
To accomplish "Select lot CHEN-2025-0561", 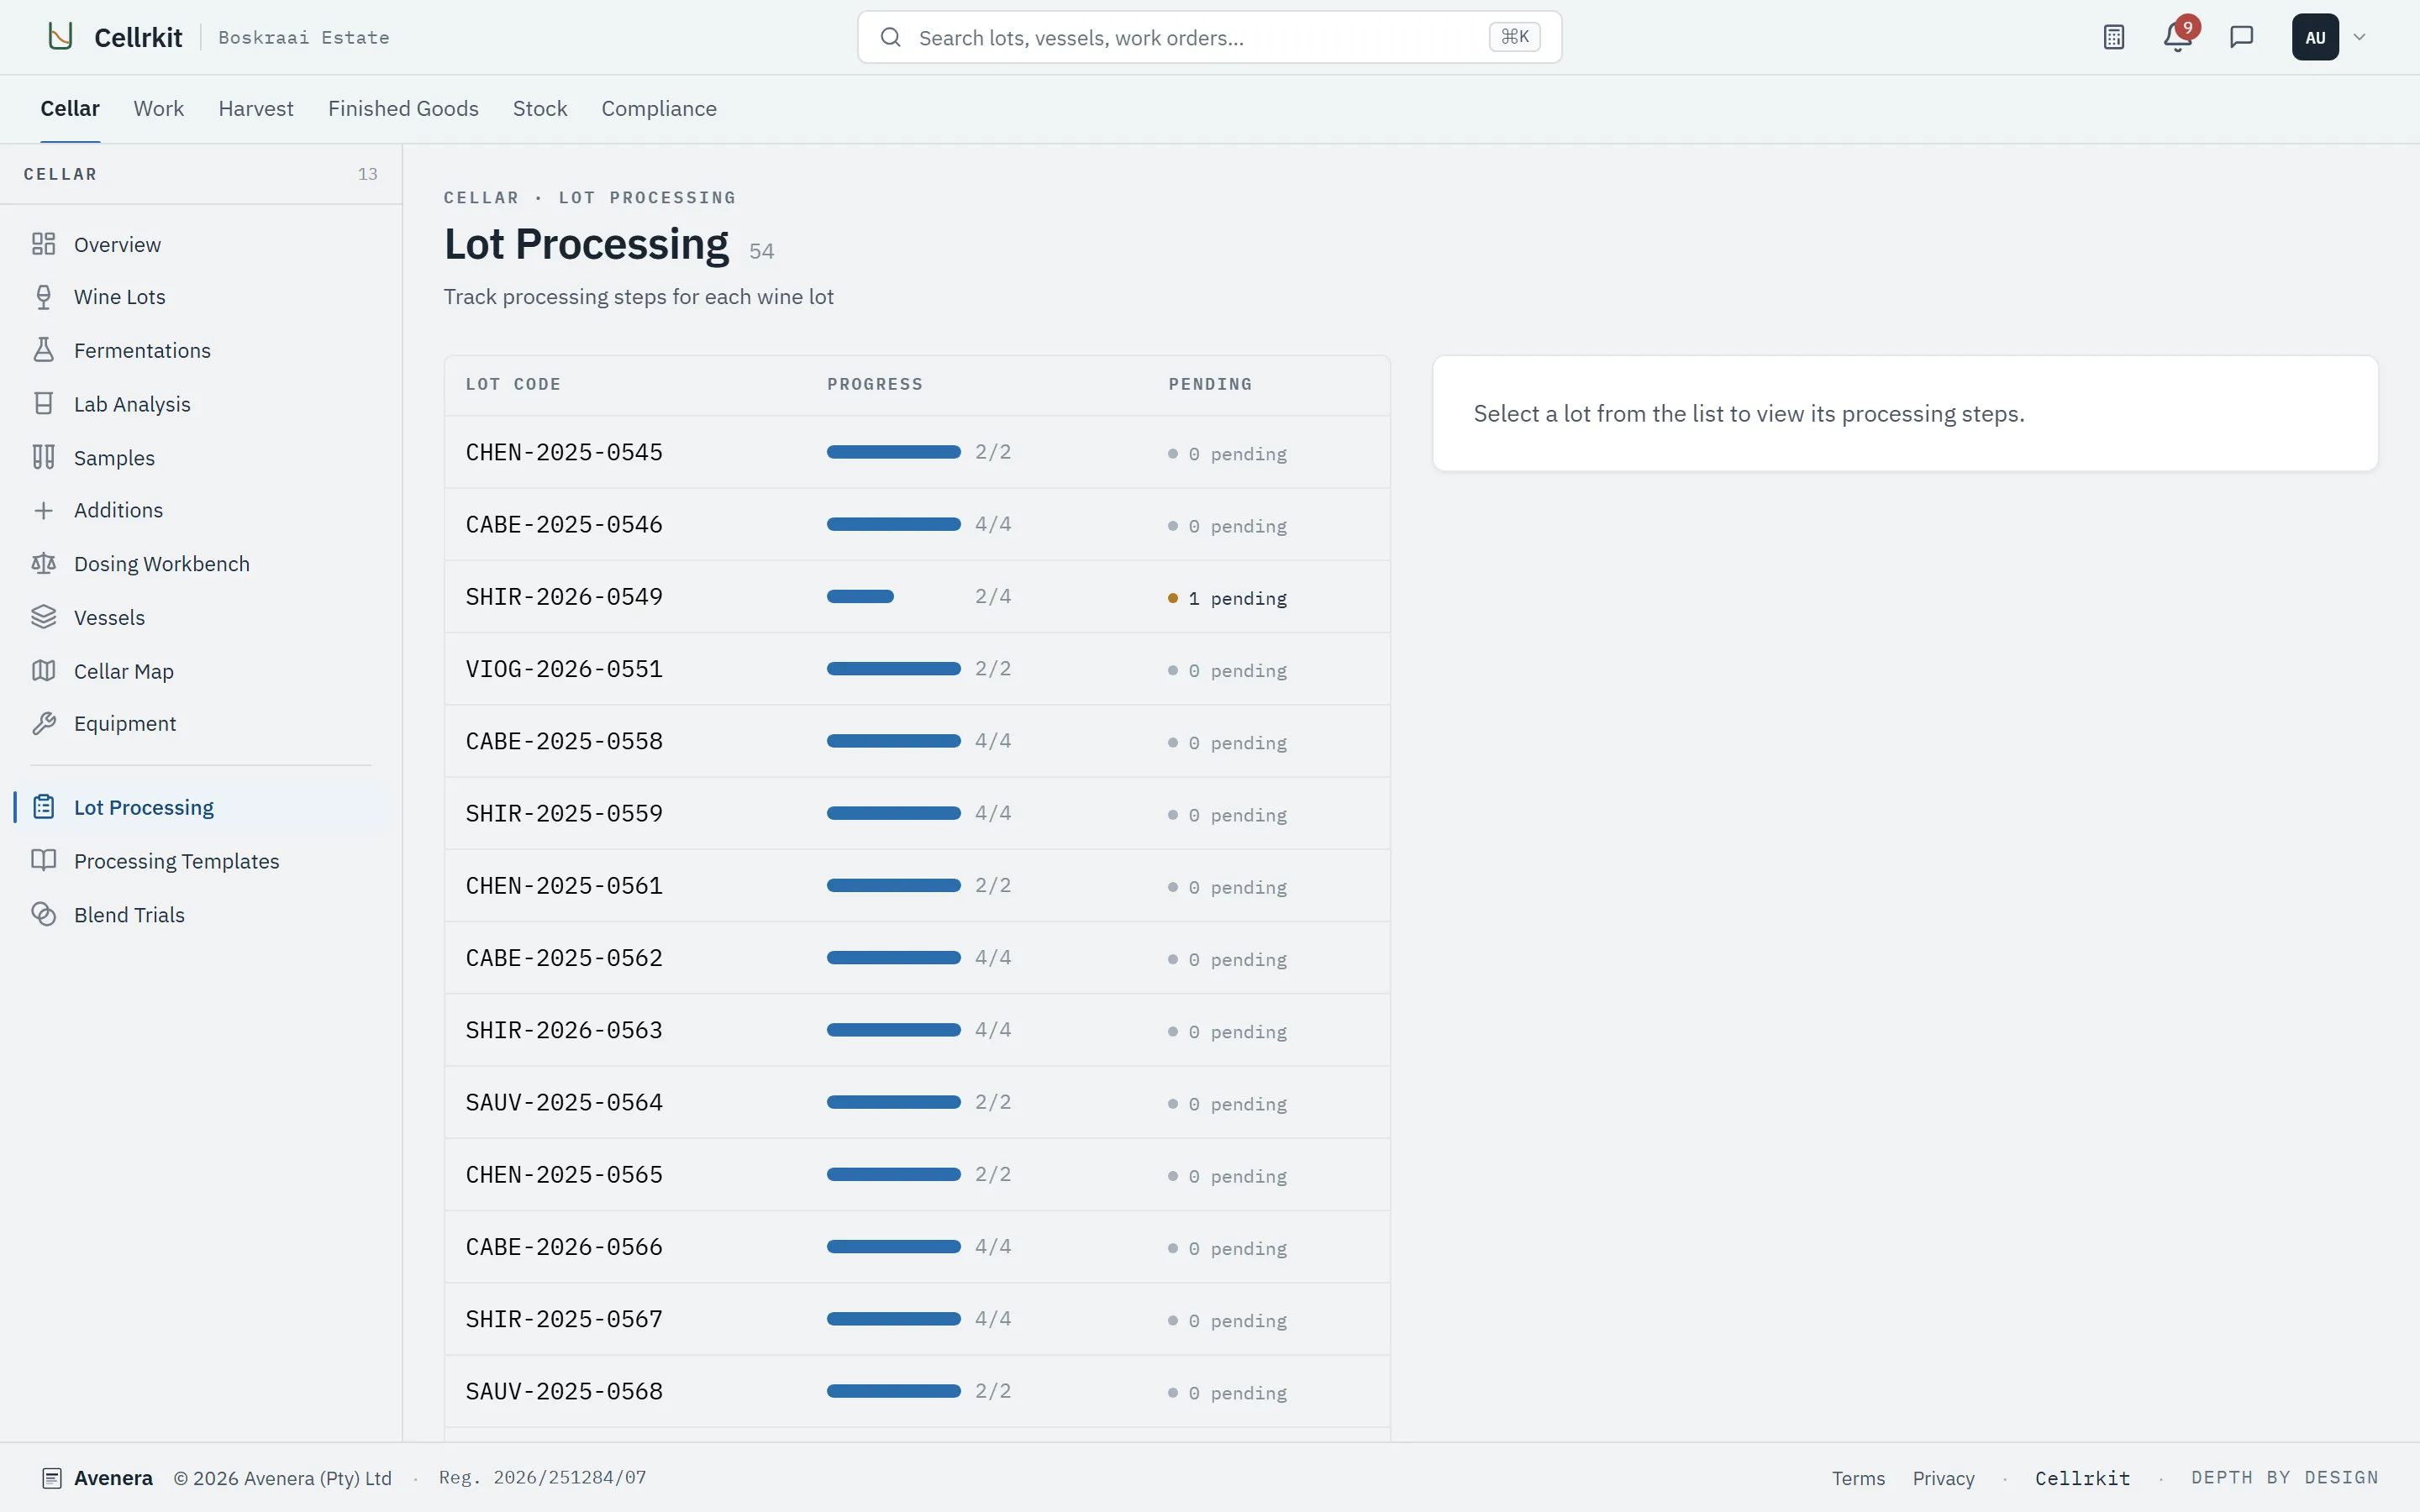I will coord(917,886).
